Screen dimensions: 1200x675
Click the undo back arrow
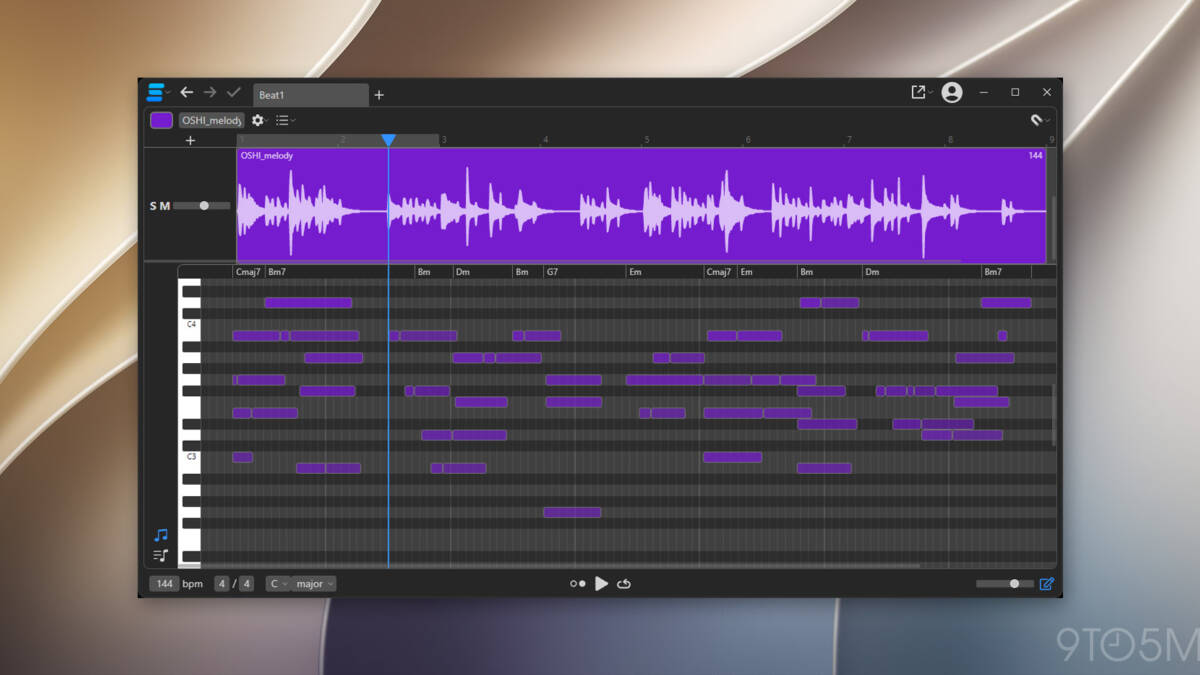coord(186,92)
